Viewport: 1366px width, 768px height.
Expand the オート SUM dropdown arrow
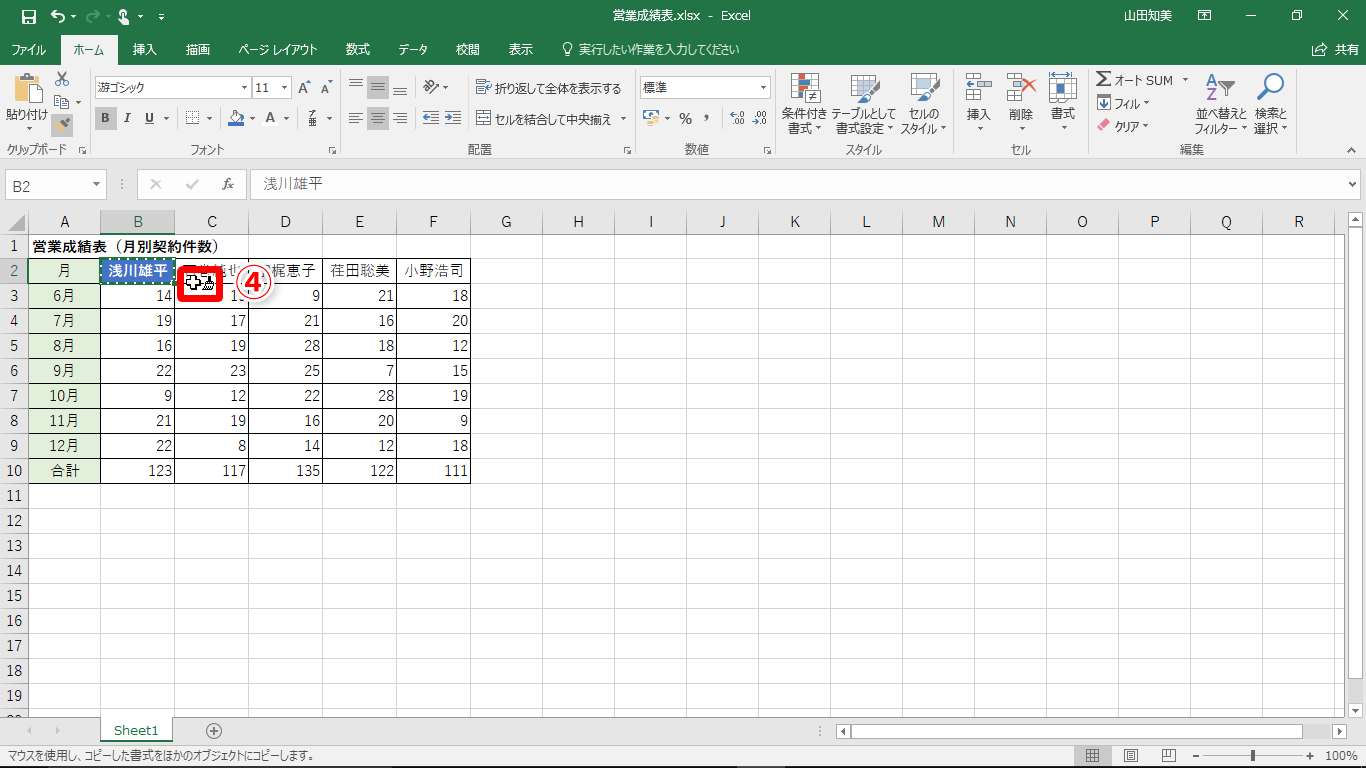point(1186,80)
